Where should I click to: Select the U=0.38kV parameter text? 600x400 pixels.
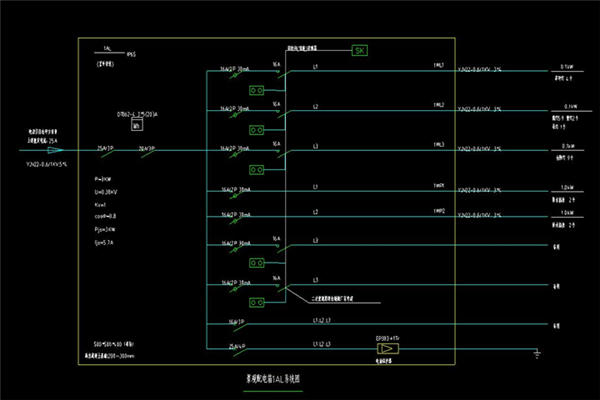(x=106, y=192)
